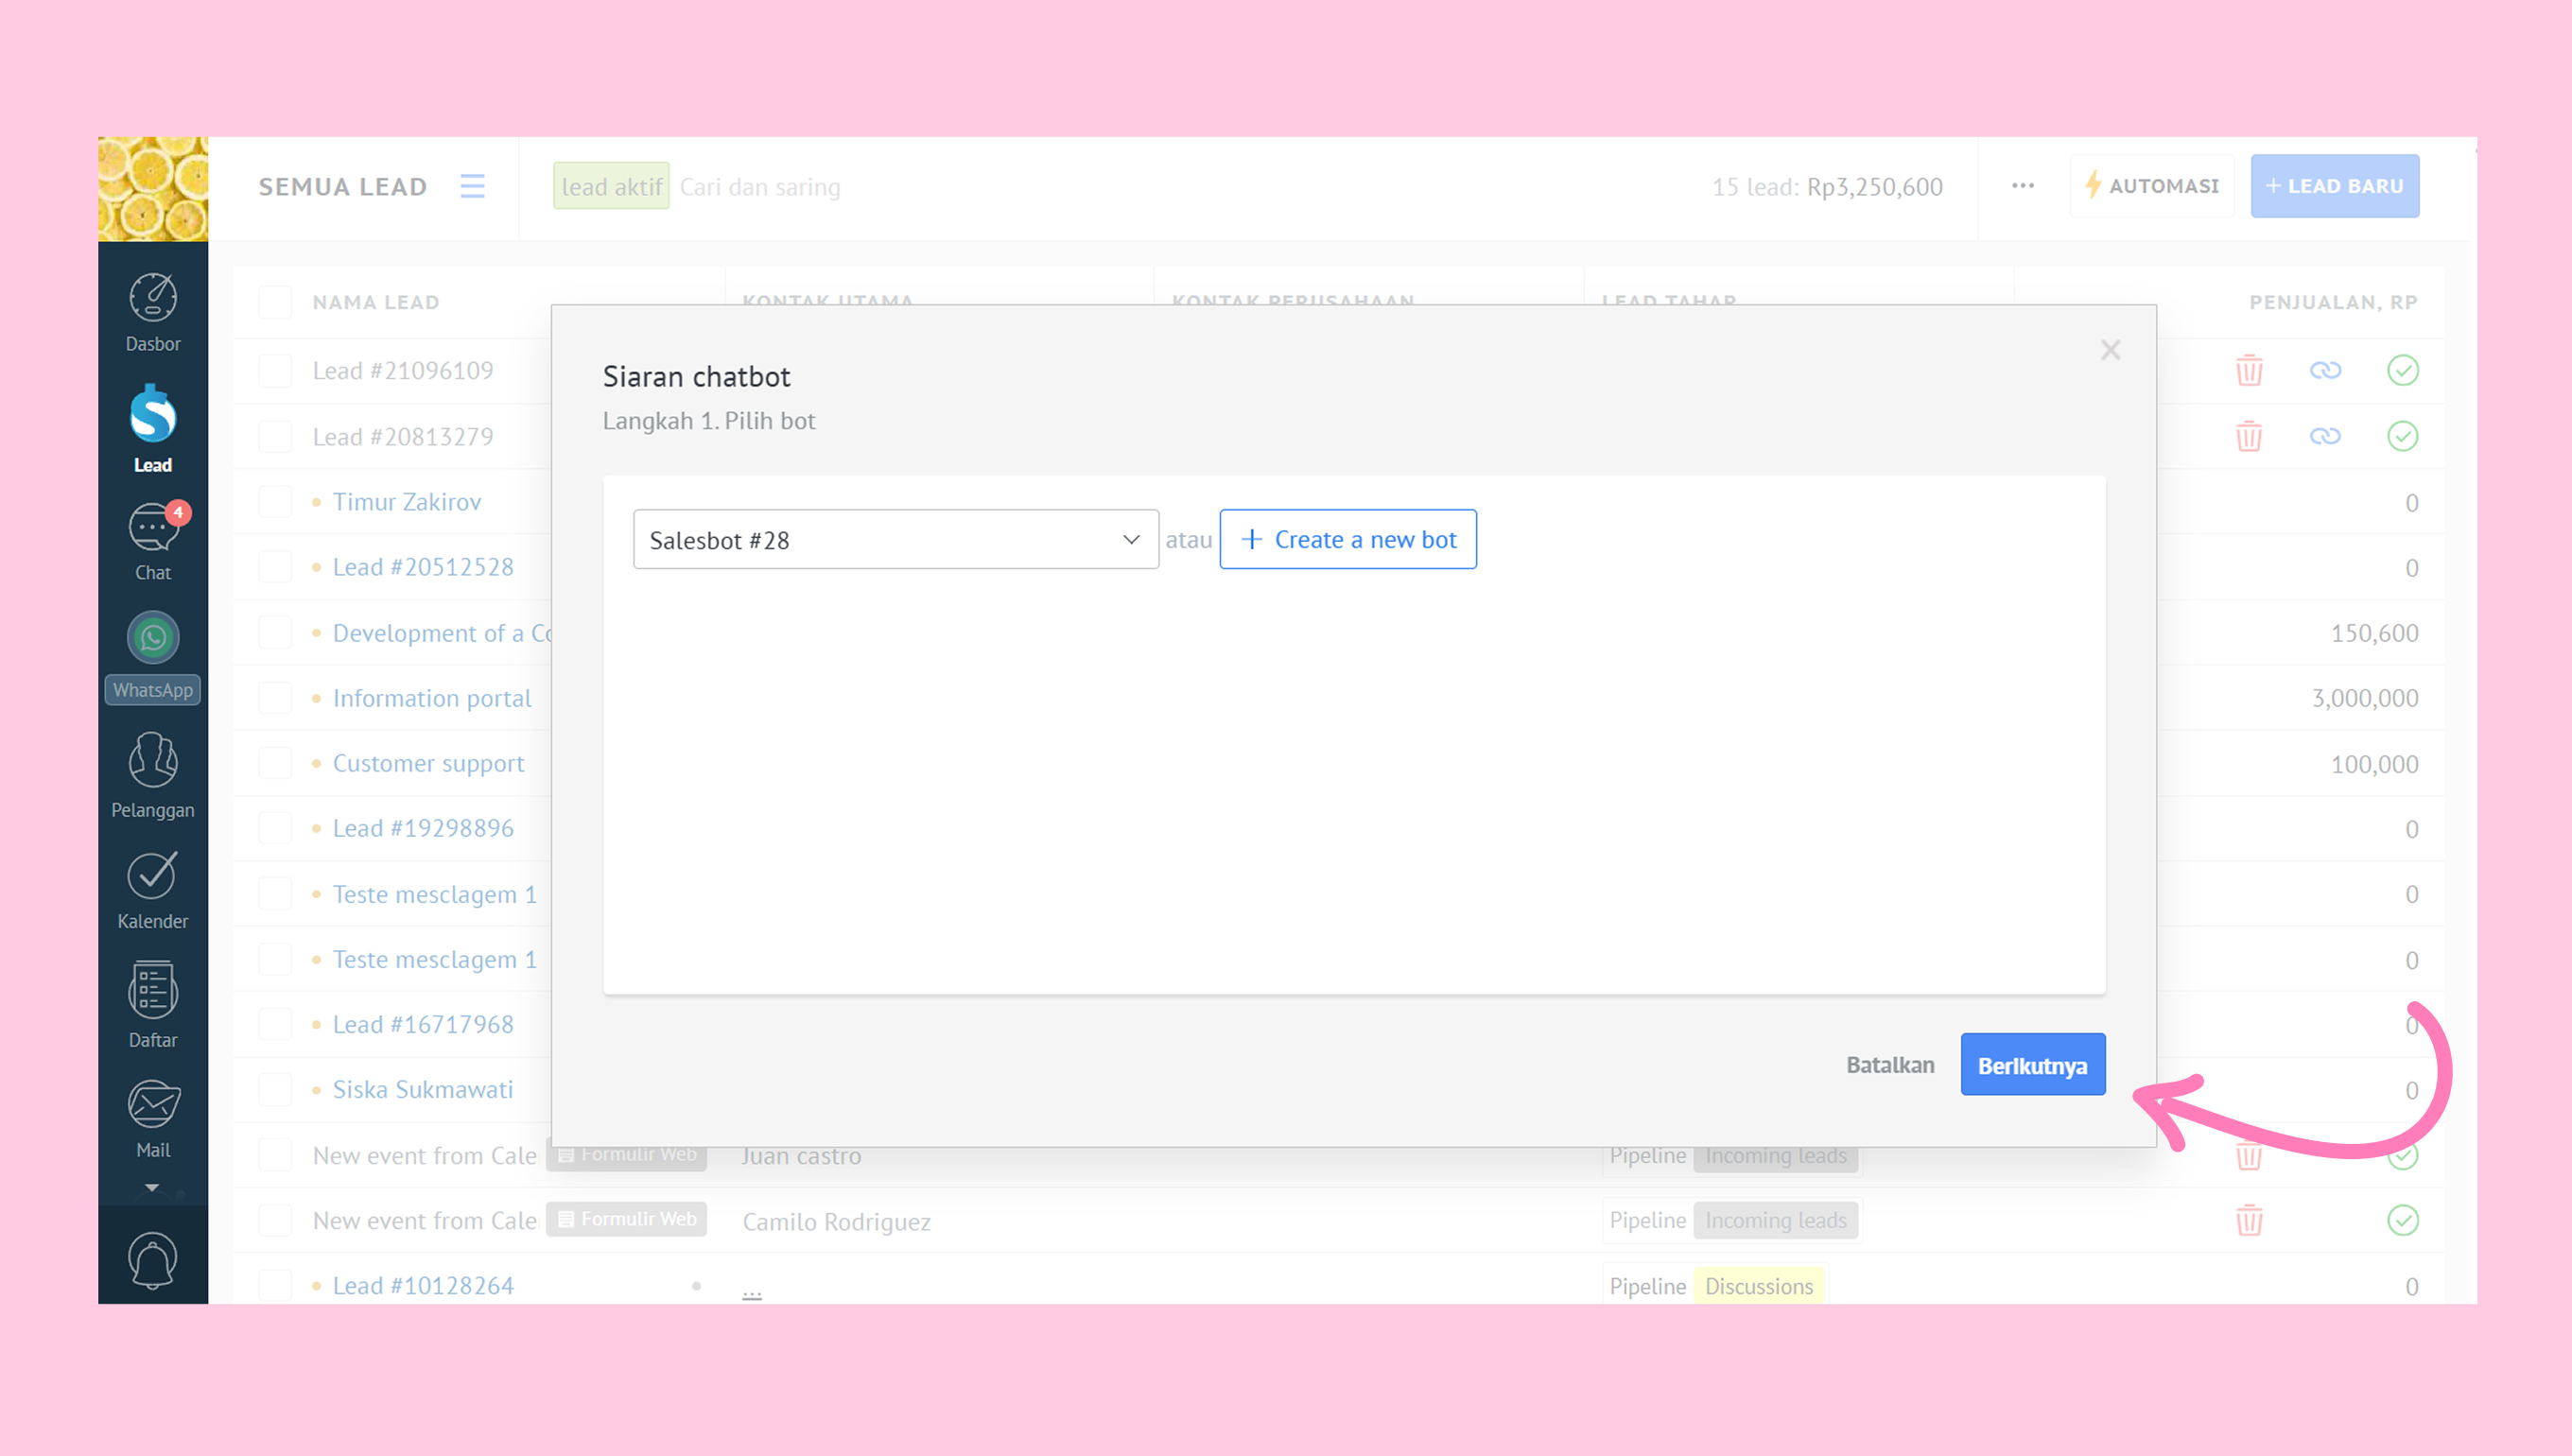Click Formulir Web tag in Camilo Rodriguez row
The image size is (2572, 1456).
pos(626,1219)
